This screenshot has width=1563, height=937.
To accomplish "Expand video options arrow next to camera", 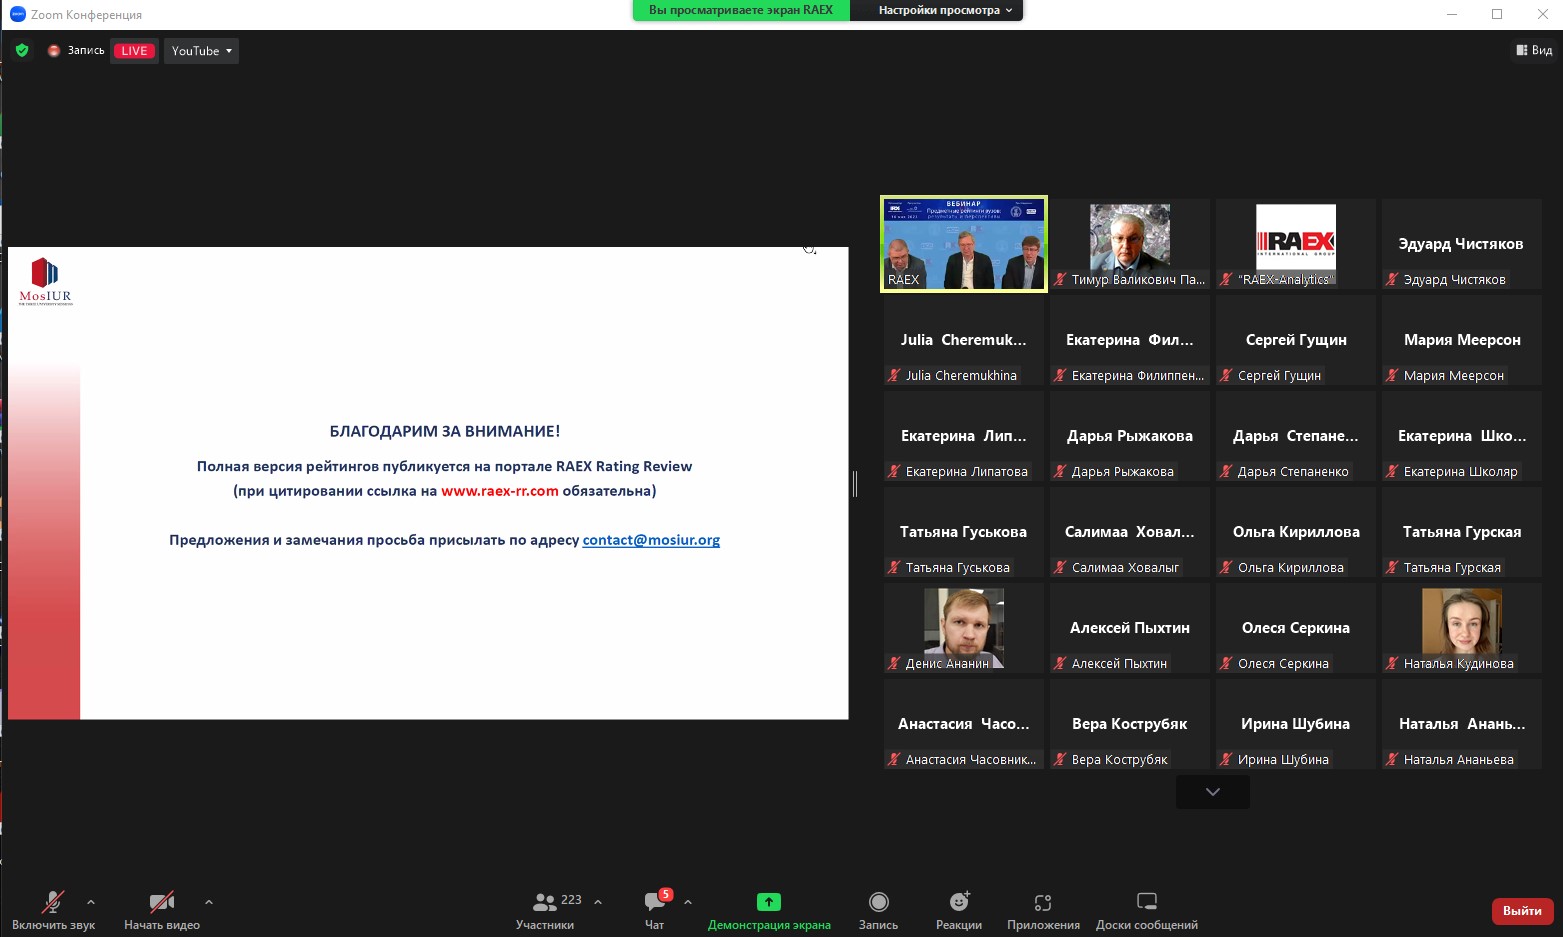I will click(x=209, y=902).
